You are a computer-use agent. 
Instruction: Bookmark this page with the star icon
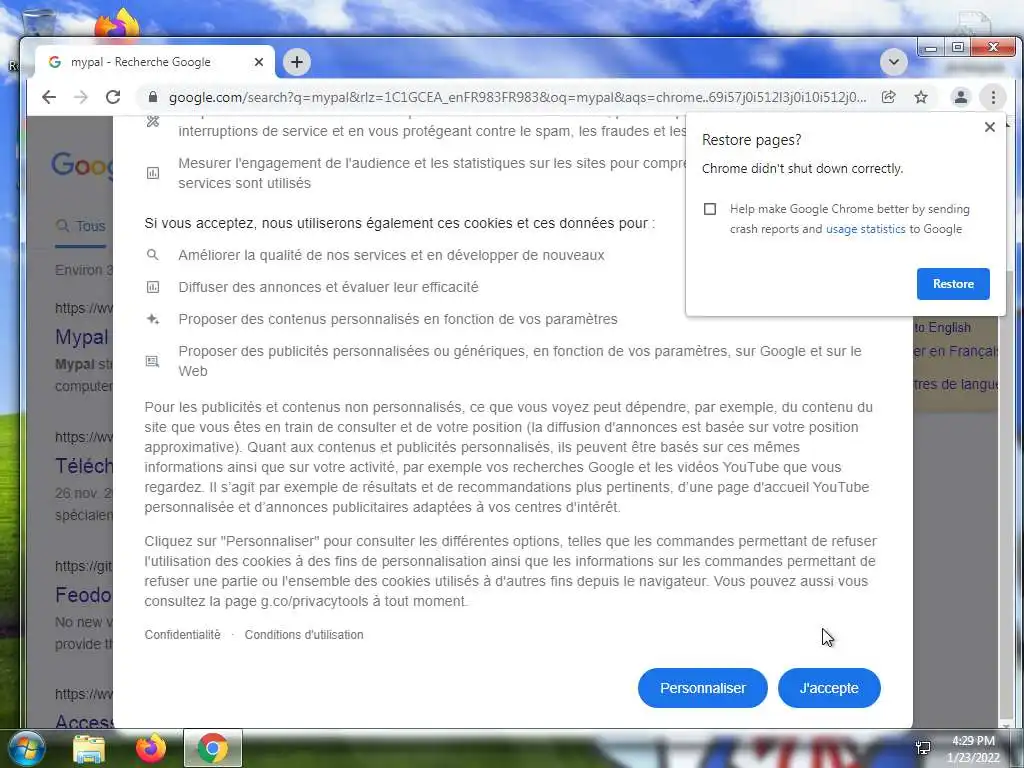pos(921,97)
